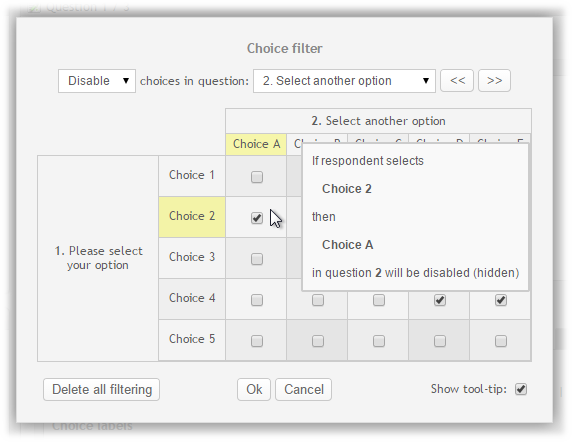572x442 pixels.
Task: Uncheck Choice 2 row, Choice A checkbox
Action: point(257,218)
